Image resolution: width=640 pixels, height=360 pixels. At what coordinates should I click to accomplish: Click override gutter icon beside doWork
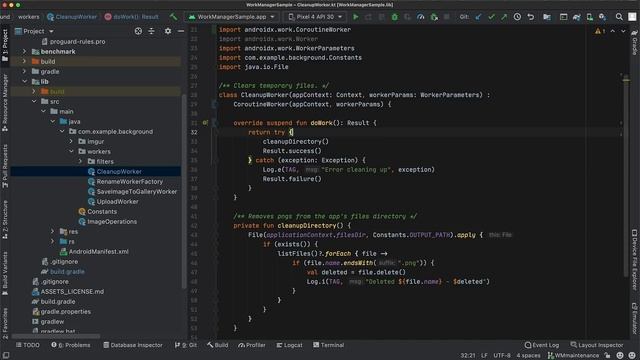[x=205, y=122]
